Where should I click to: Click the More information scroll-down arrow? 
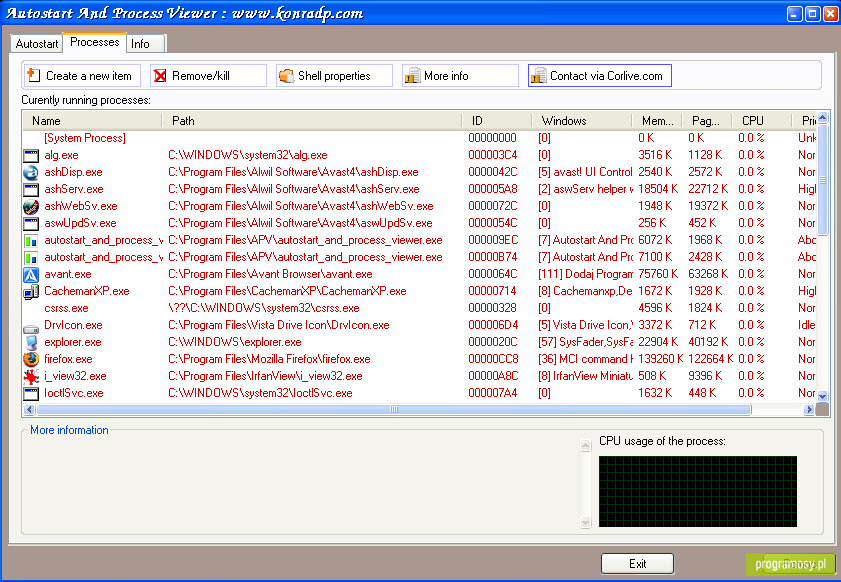pos(585,522)
